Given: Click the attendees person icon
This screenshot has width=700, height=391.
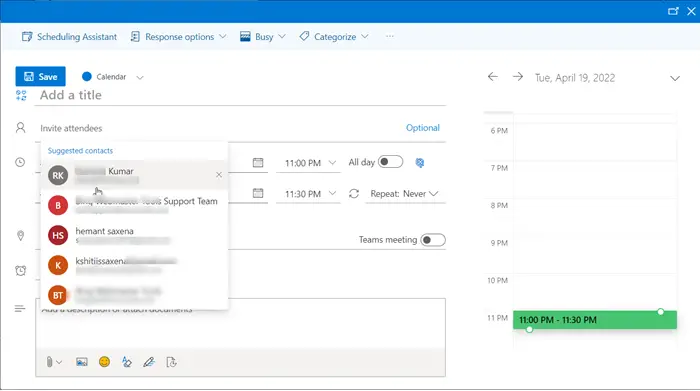Looking at the screenshot, I should [21, 128].
